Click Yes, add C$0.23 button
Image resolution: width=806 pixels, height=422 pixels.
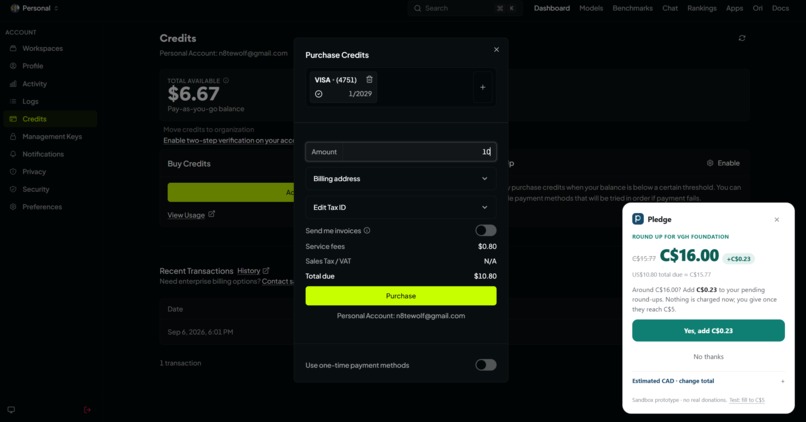click(x=708, y=331)
